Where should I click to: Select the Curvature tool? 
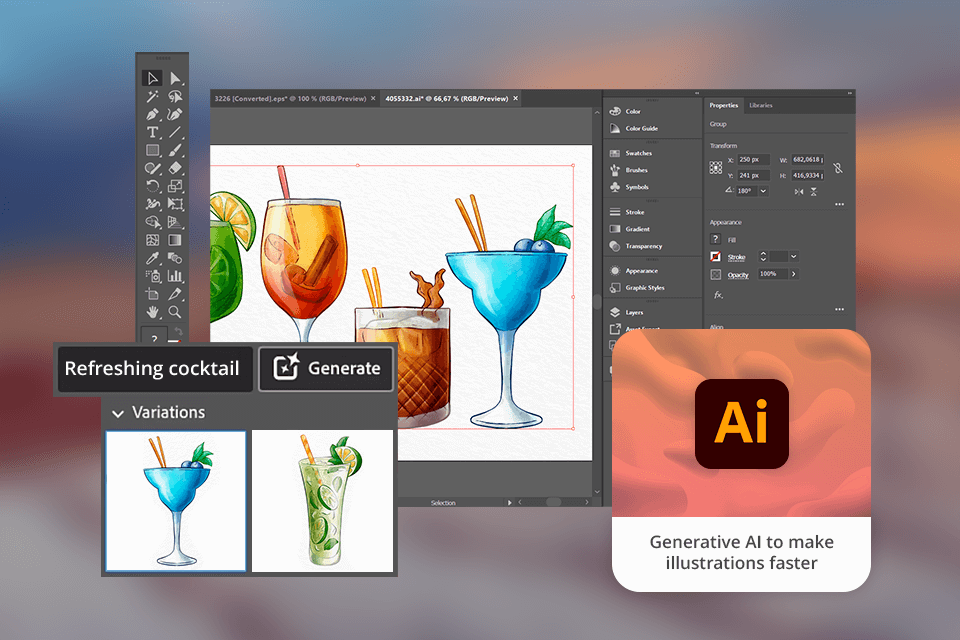(x=175, y=114)
